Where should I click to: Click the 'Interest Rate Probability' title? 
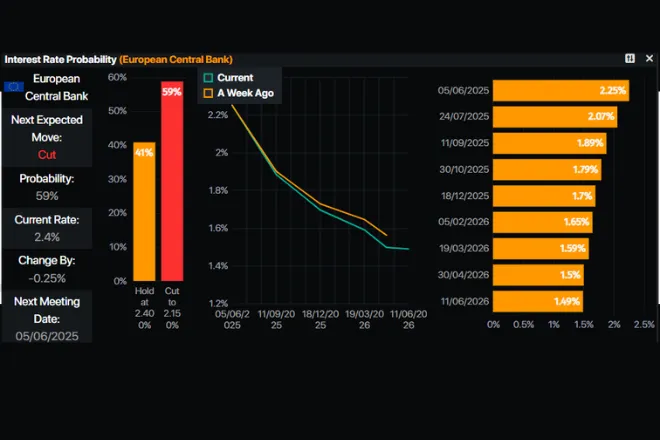60,59
